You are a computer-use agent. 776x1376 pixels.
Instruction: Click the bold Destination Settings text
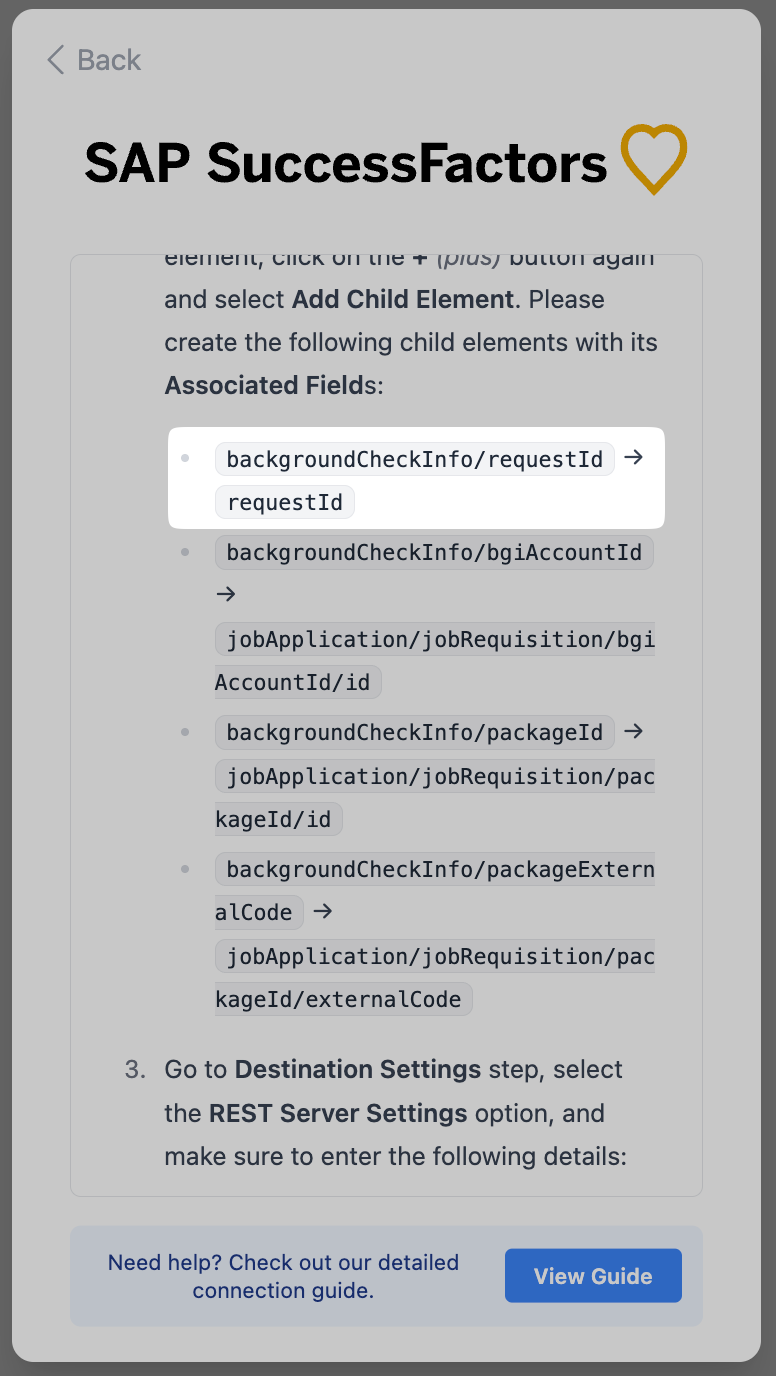358,1069
